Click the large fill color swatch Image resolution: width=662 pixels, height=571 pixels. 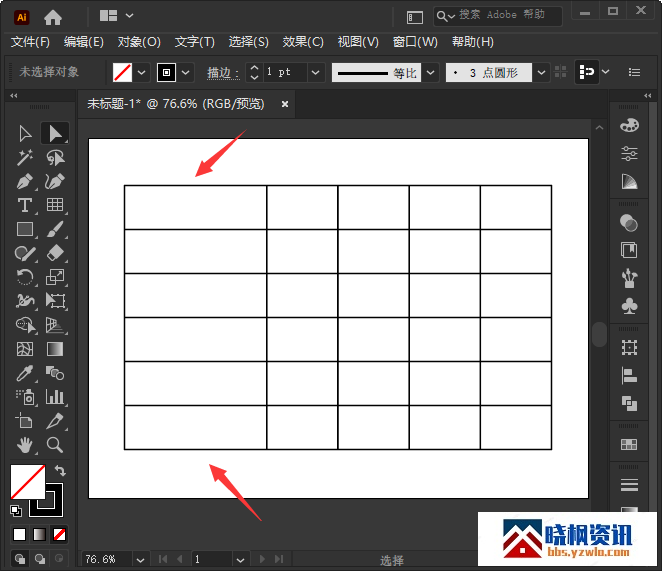click(x=28, y=482)
